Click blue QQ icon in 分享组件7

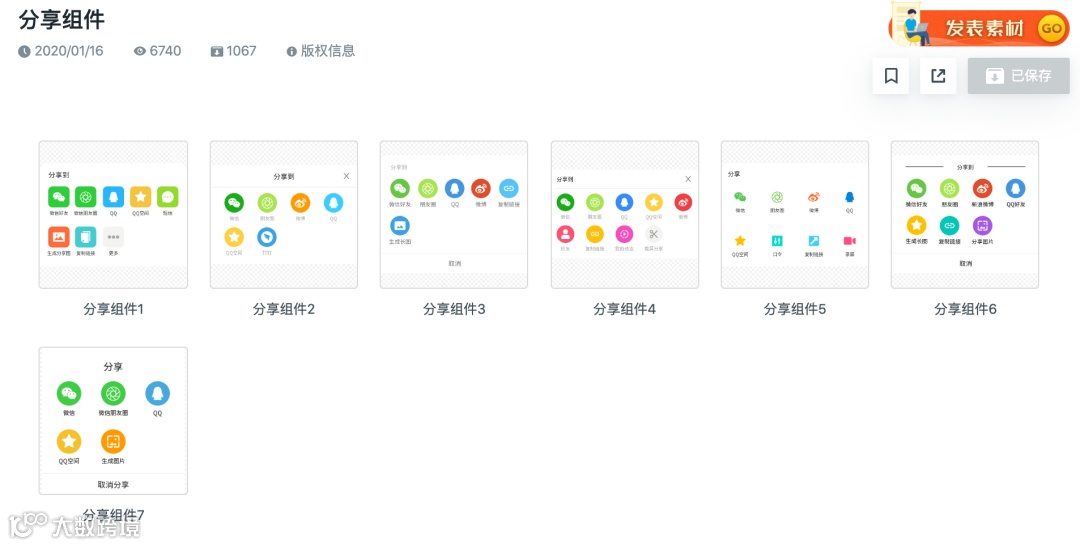[157, 394]
